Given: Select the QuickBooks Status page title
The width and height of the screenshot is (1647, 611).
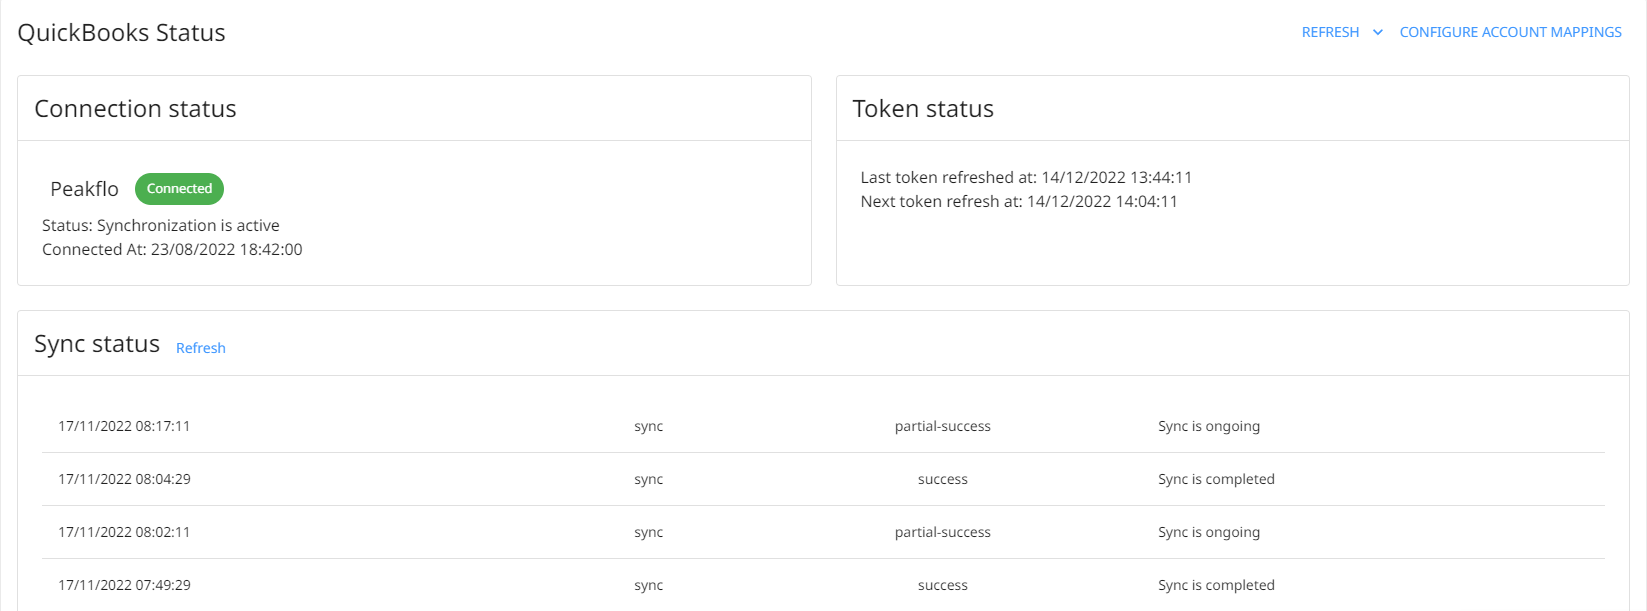Looking at the screenshot, I should click(x=121, y=33).
